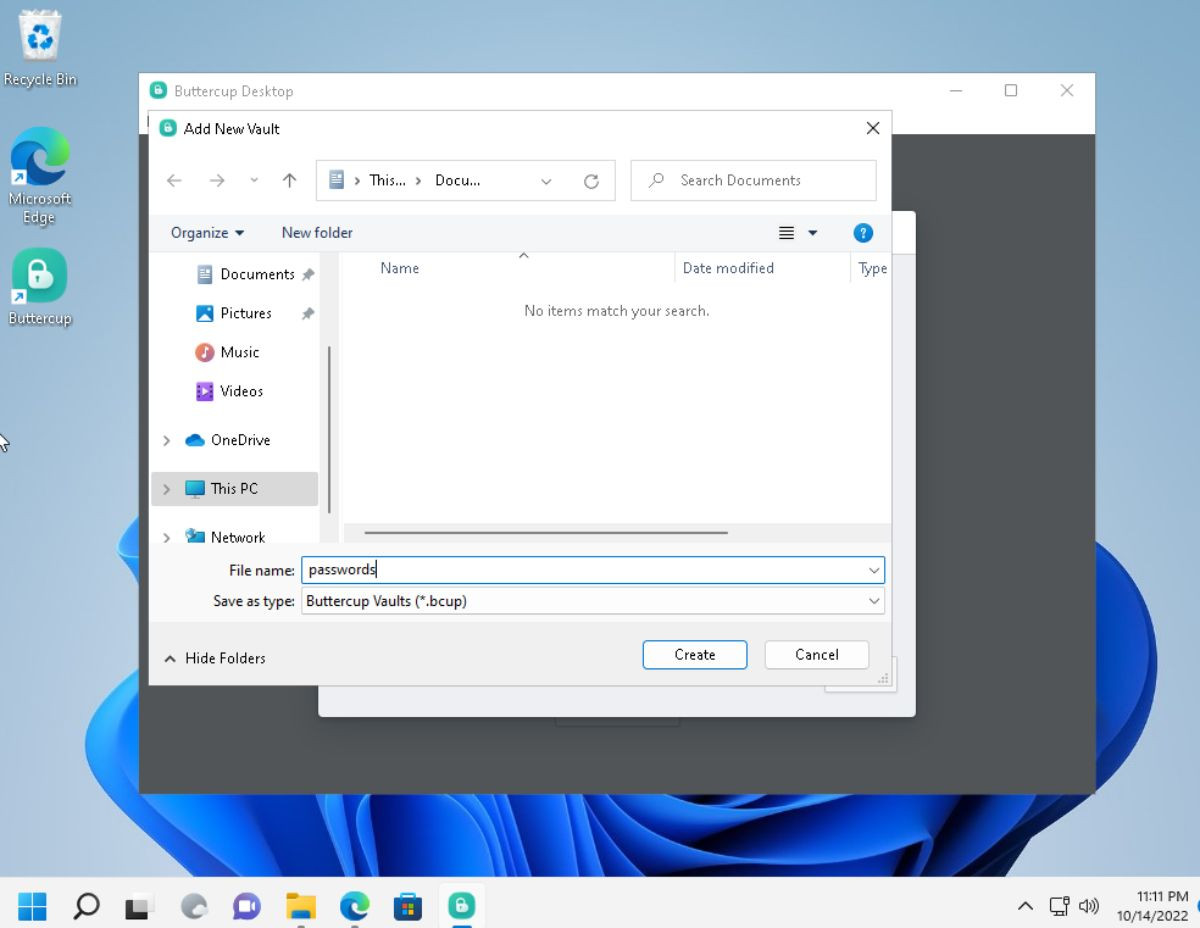This screenshot has width=1200, height=928.
Task: Click the horizontal scrollbar in file list
Action: click(x=546, y=533)
